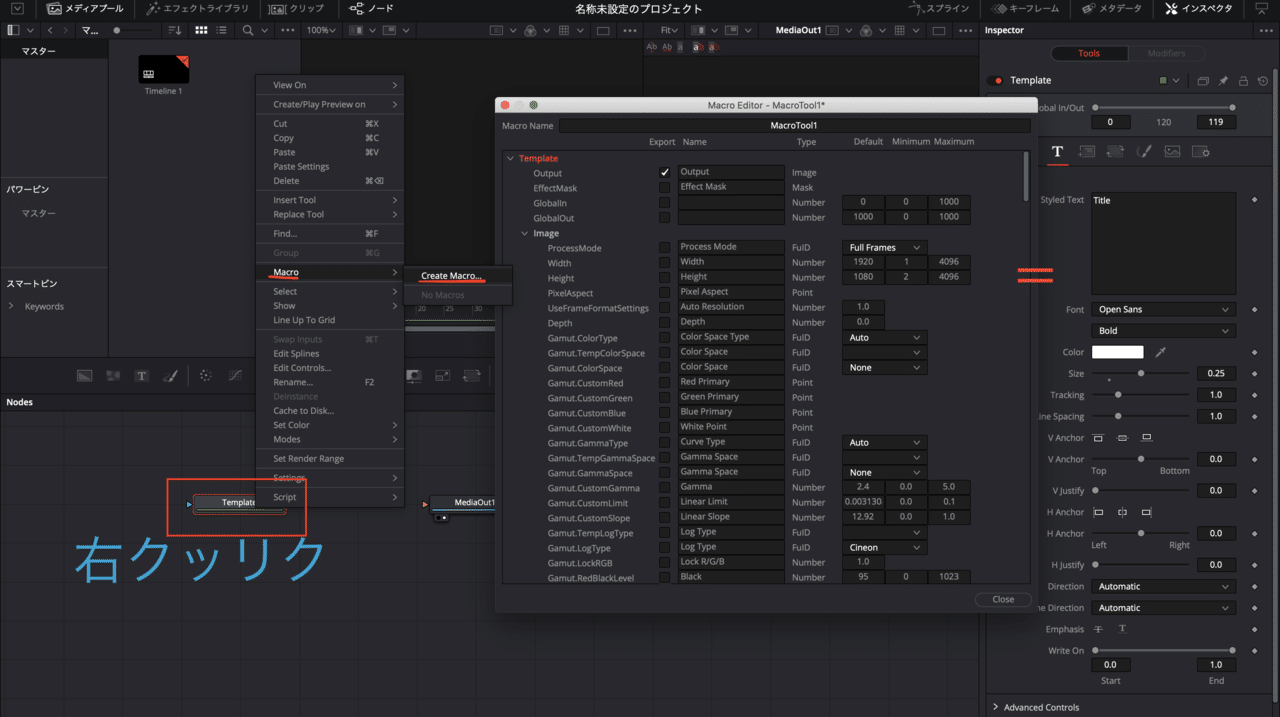The width and height of the screenshot is (1280, 717).
Task: Open the Layout tab icon in Inspector
Action: pyautogui.click(x=1087, y=151)
